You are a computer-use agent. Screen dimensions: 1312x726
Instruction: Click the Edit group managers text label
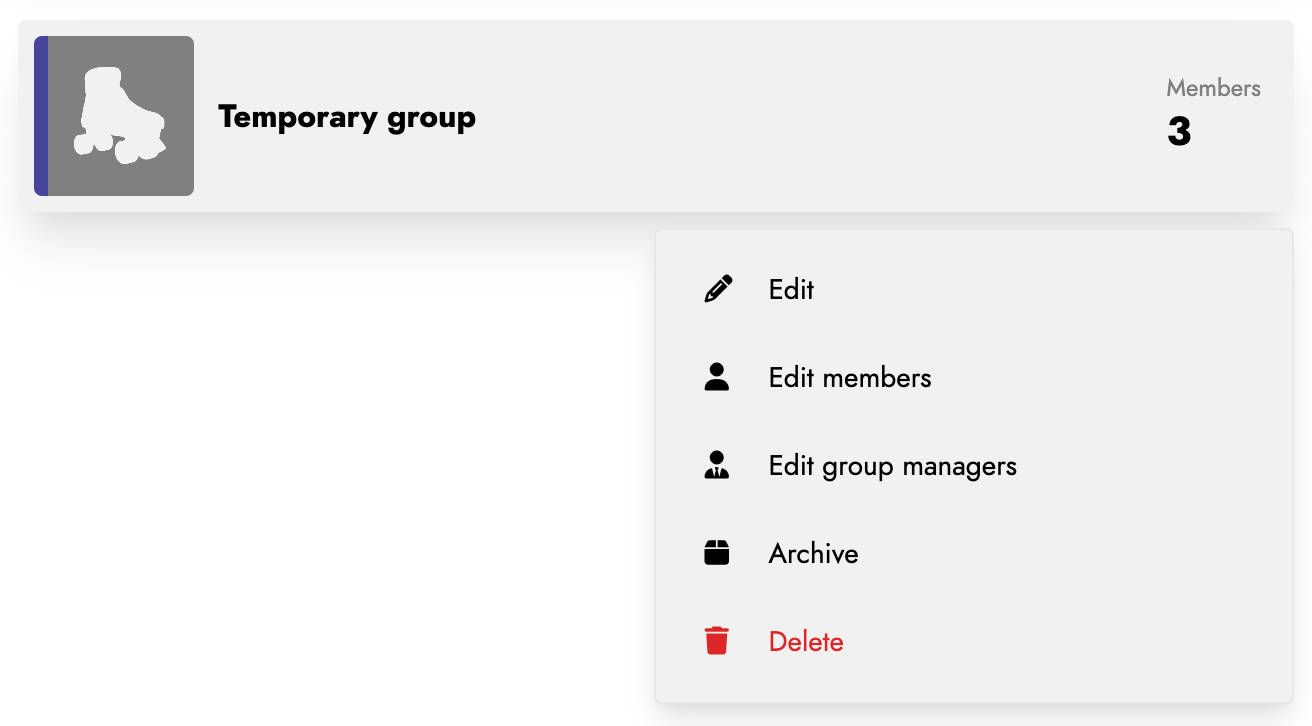point(892,465)
